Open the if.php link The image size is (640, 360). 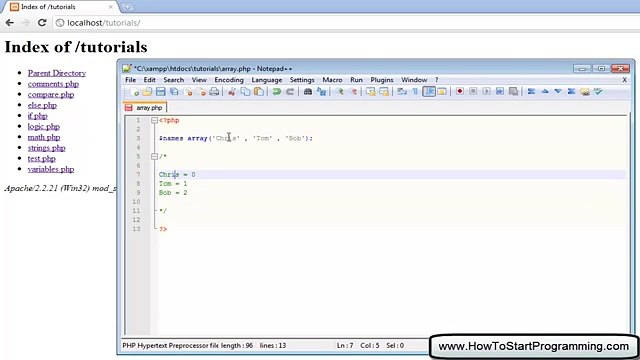pos(38,116)
